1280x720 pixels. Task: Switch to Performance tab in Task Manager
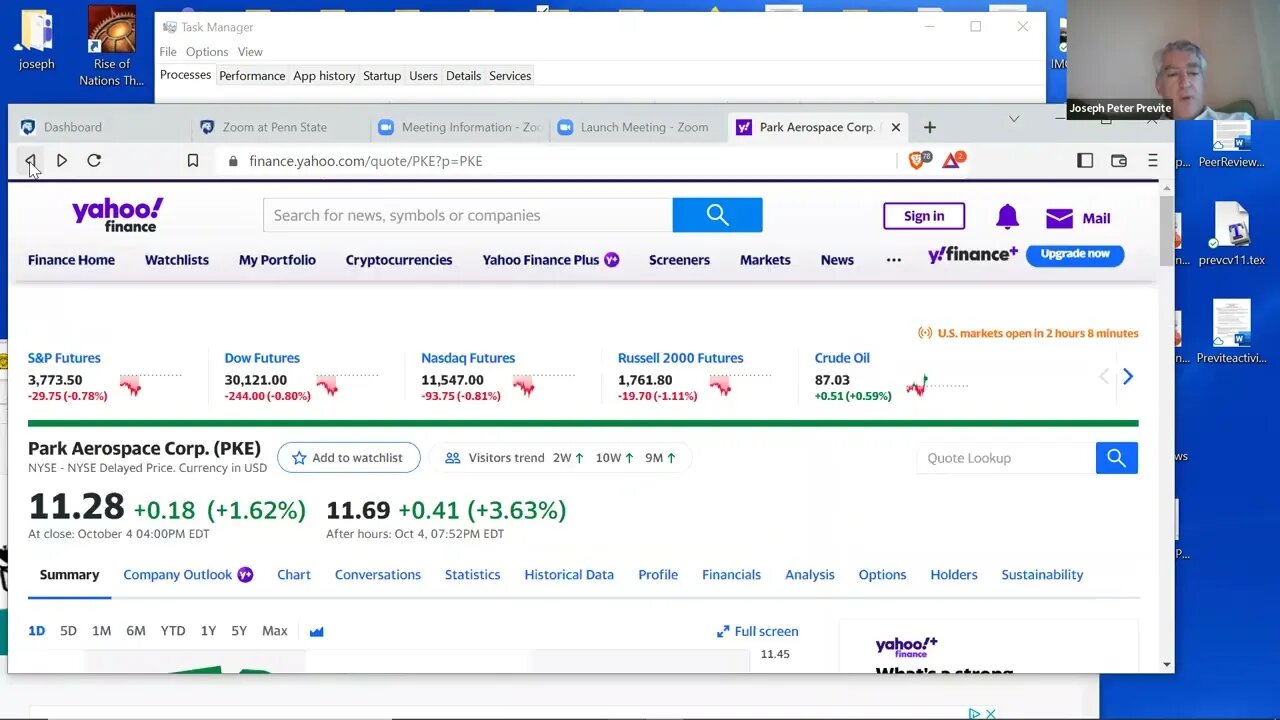[x=252, y=76]
